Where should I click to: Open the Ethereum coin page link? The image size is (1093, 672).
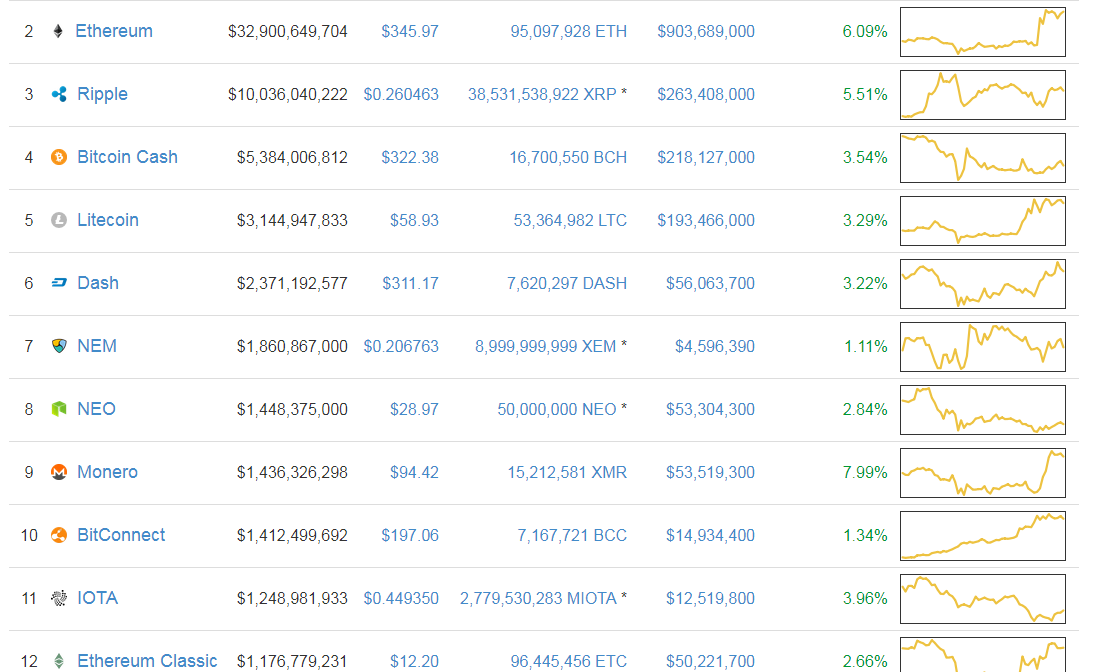pos(114,31)
